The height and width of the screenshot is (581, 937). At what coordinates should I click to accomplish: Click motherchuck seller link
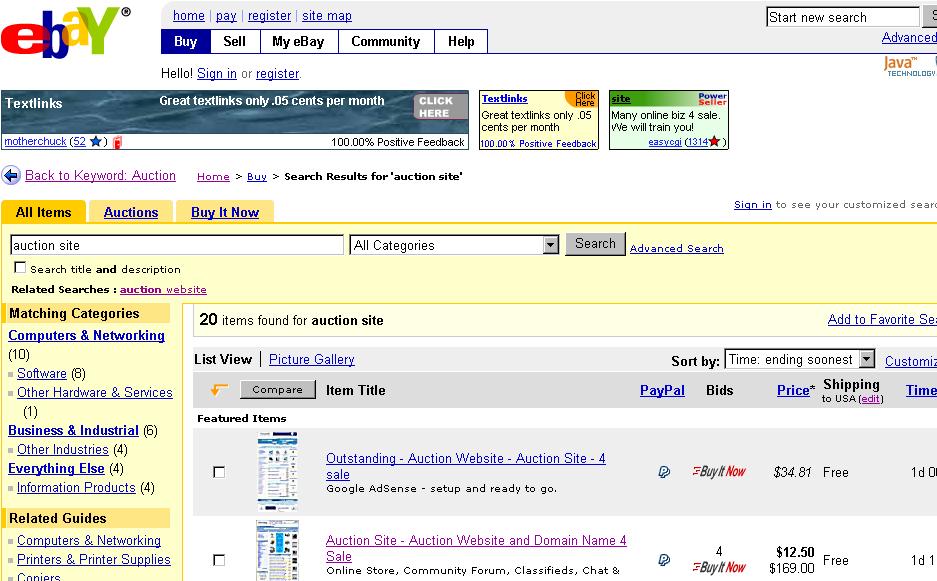pyautogui.click(x=35, y=142)
